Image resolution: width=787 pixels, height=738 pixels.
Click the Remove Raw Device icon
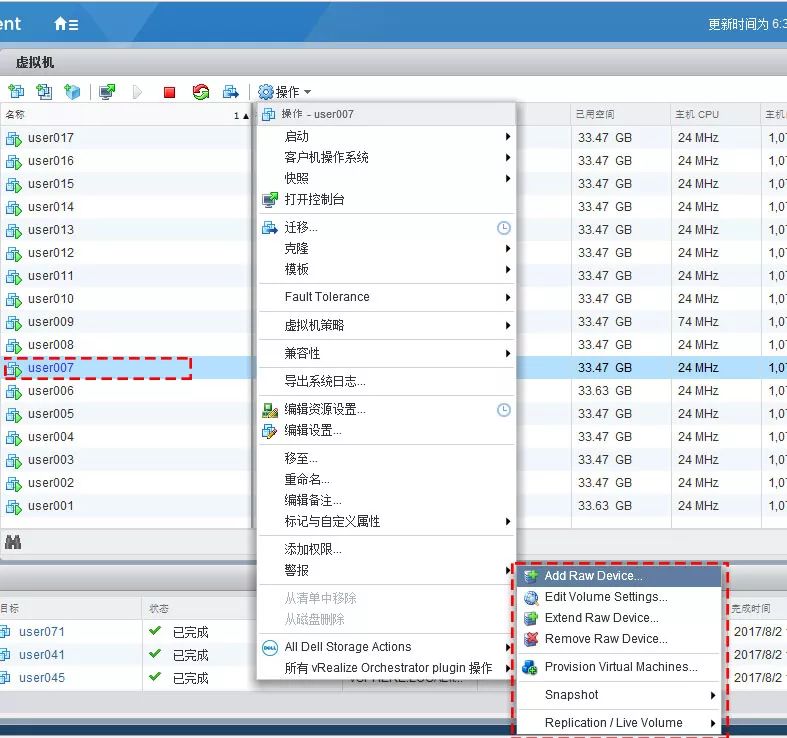[531, 639]
